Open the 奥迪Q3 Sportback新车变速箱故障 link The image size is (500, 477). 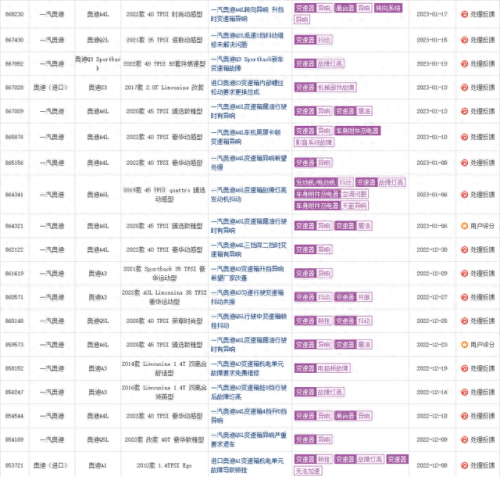click(247, 64)
